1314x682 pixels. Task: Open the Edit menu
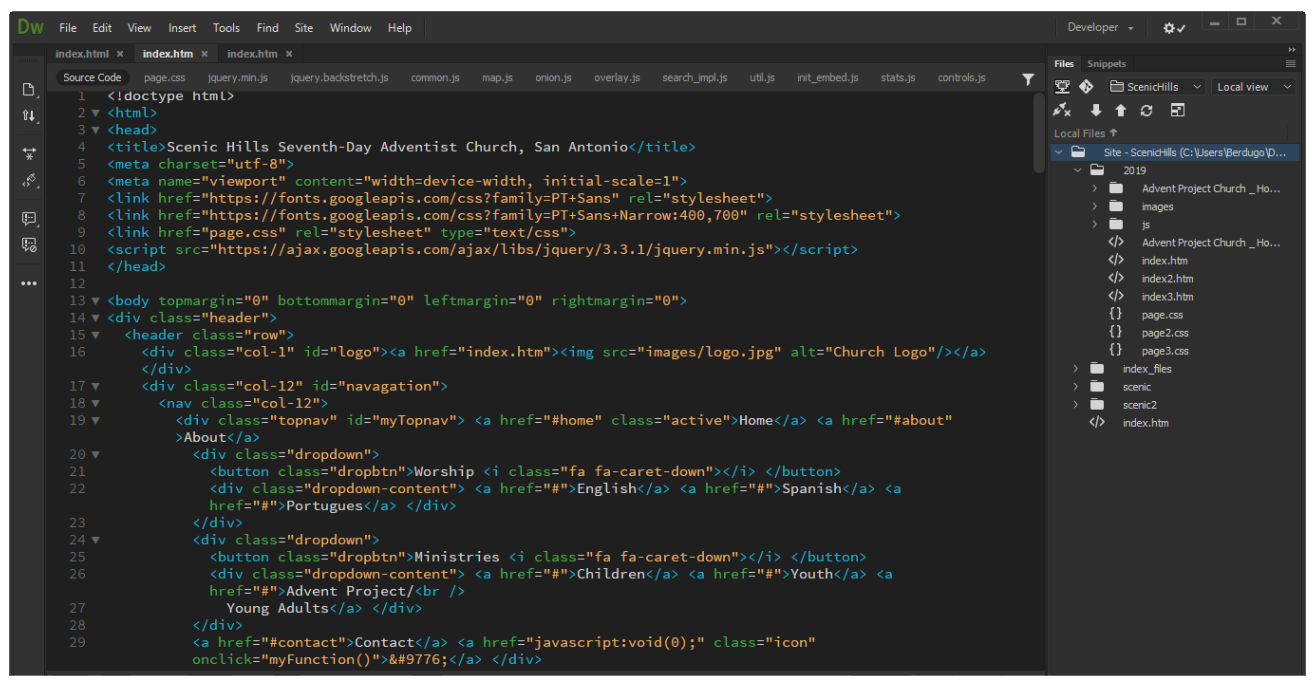[x=102, y=28]
